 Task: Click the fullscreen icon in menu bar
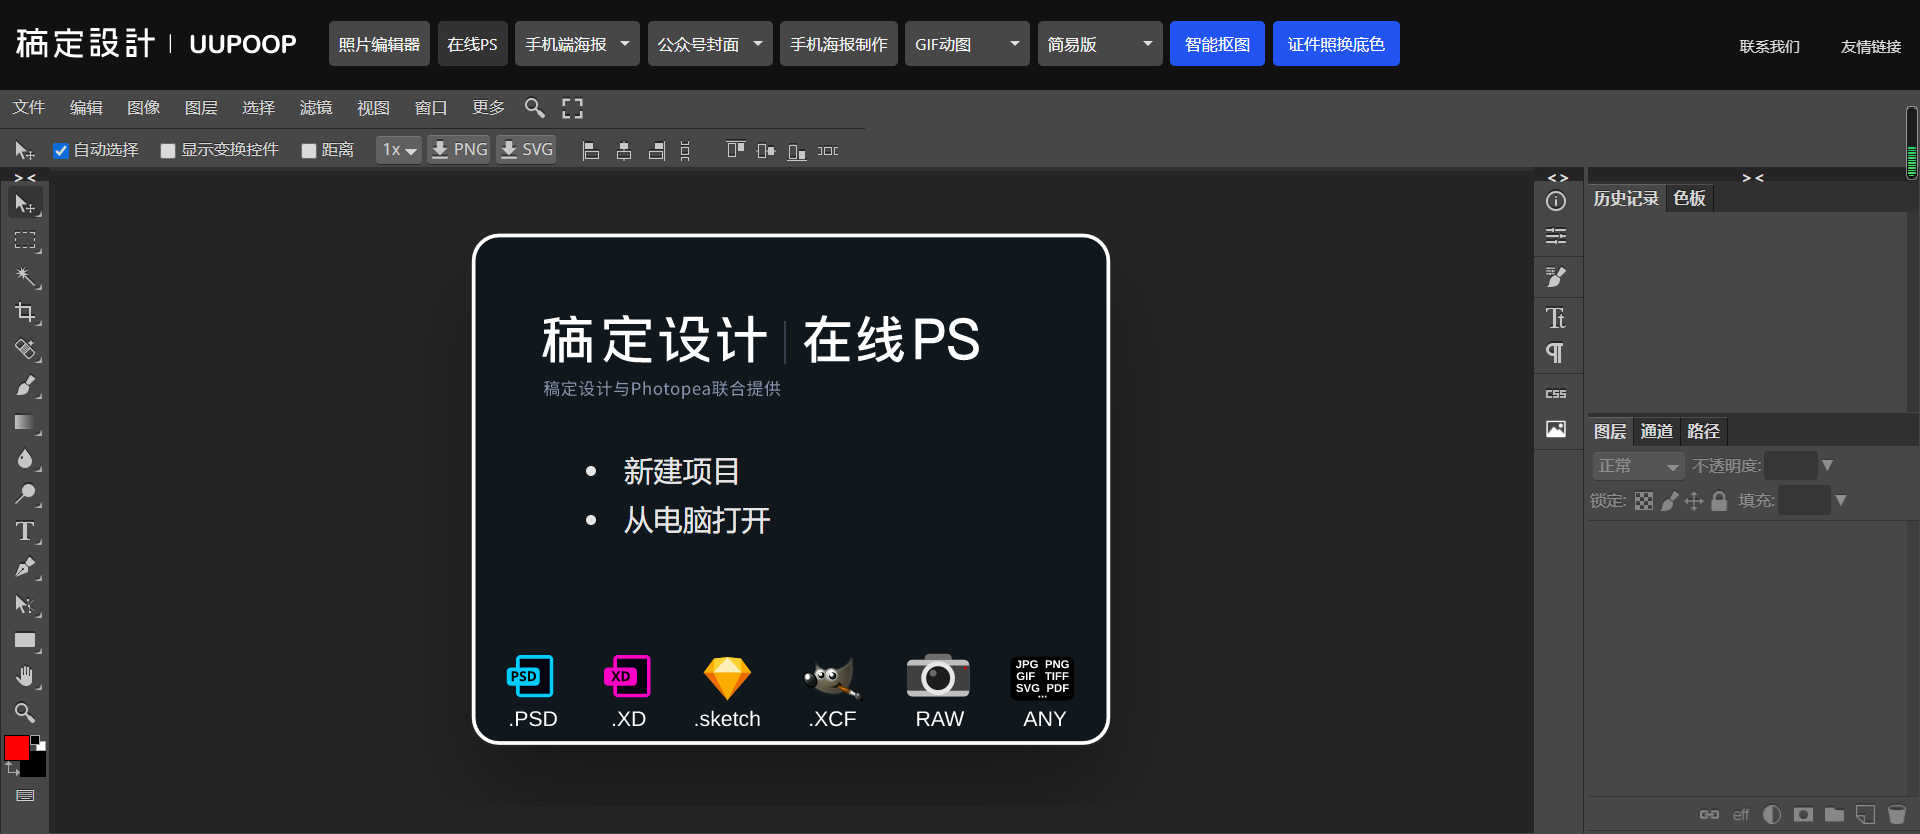coord(572,108)
